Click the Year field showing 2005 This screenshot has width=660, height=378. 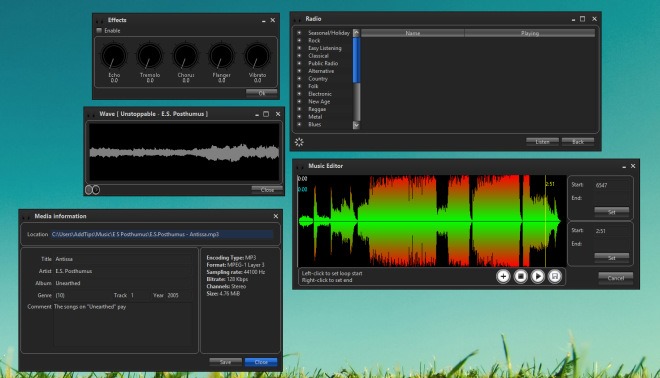tap(179, 295)
